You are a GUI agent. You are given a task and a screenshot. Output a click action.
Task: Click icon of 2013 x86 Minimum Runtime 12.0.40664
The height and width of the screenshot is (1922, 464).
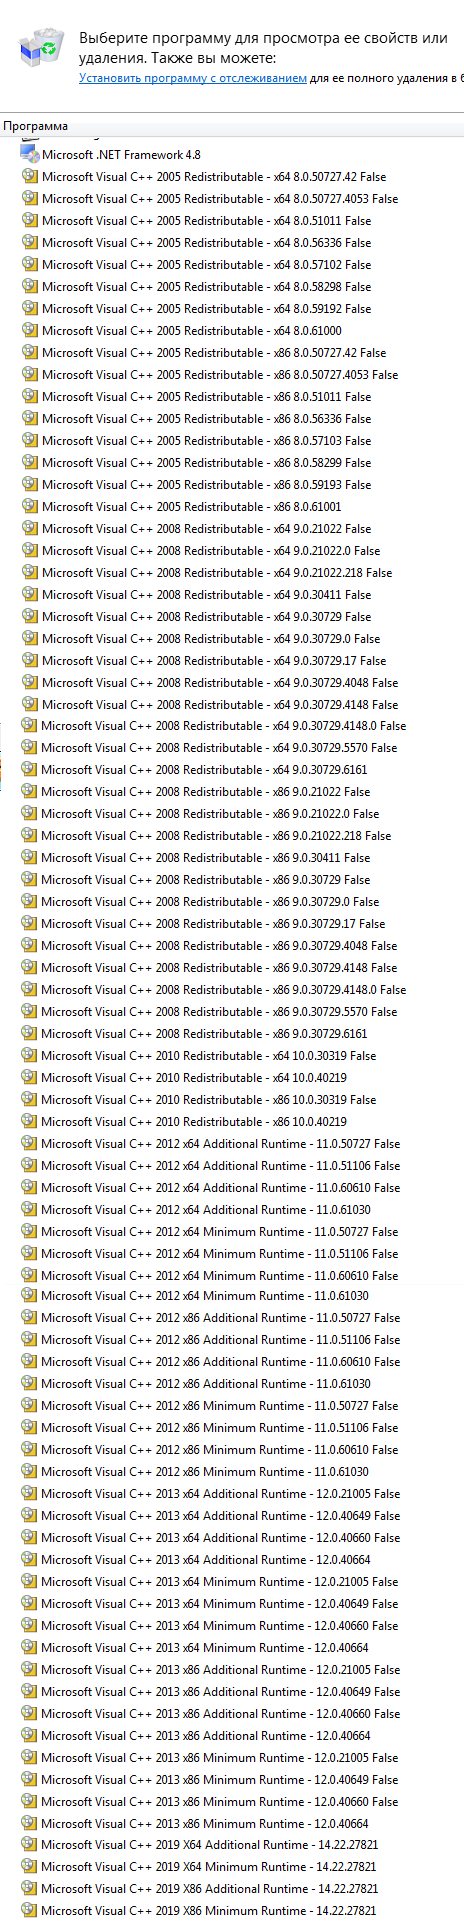coord(29,1824)
